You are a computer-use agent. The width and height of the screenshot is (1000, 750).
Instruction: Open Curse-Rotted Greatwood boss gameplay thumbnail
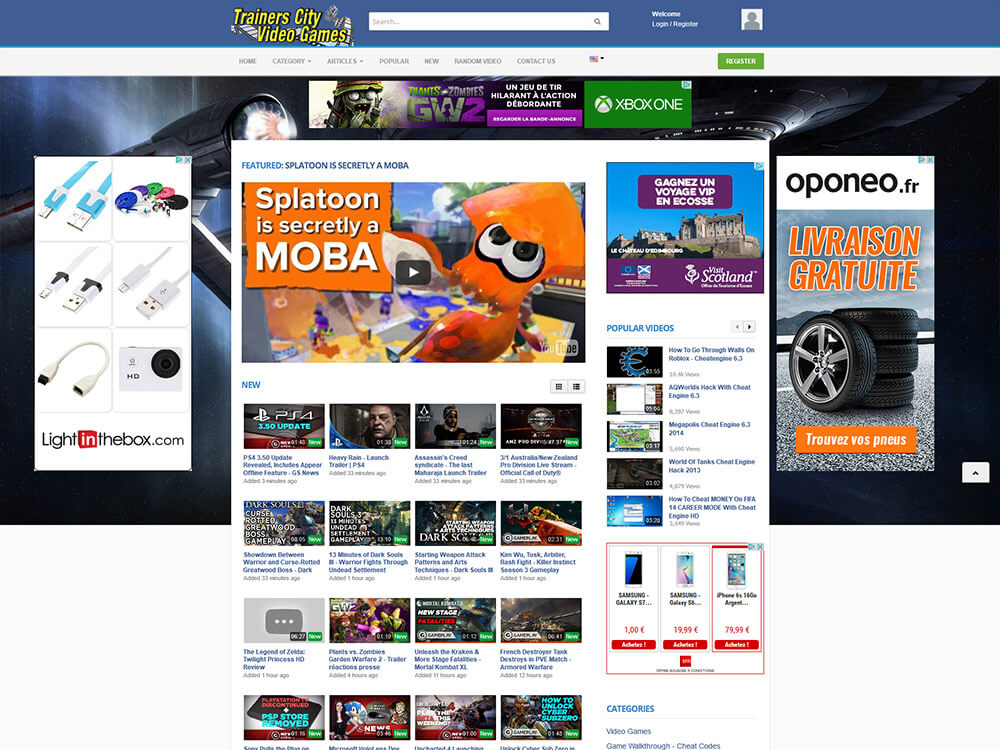(x=284, y=523)
